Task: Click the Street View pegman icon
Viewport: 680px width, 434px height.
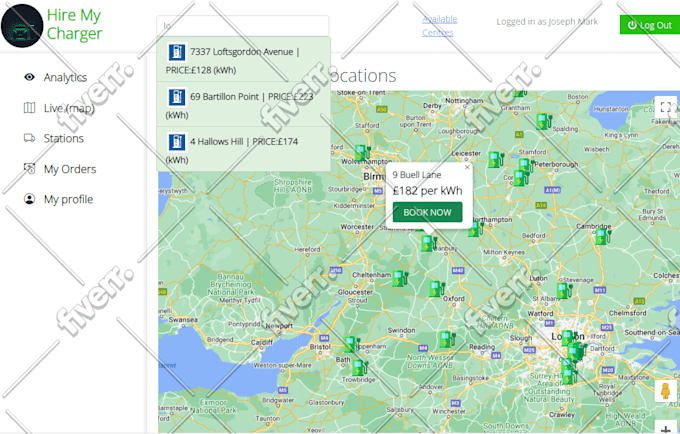Action: (666, 391)
